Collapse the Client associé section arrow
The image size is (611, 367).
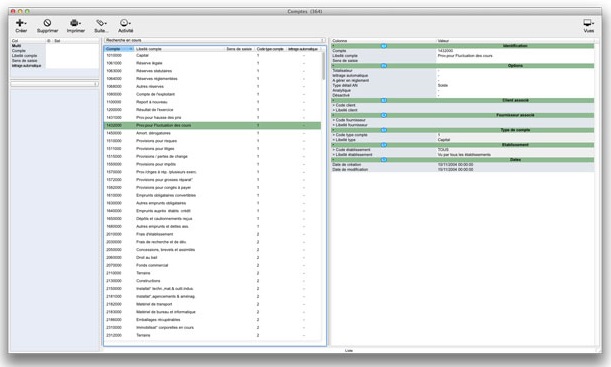pos(334,101)
